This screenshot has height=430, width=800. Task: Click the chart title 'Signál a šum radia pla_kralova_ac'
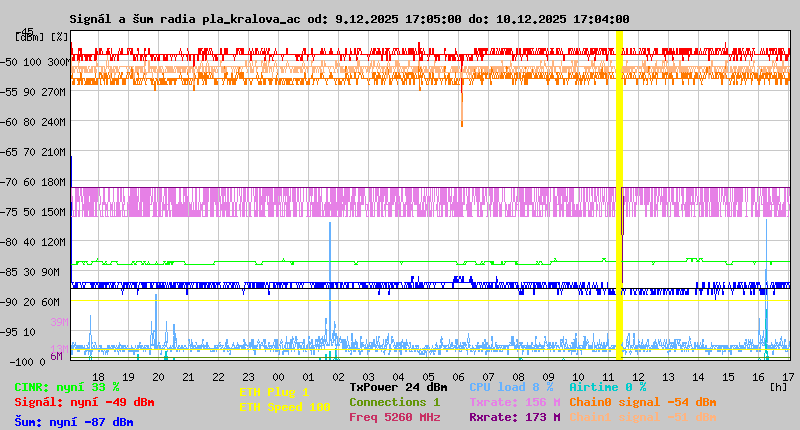click(x=185, y=19)
